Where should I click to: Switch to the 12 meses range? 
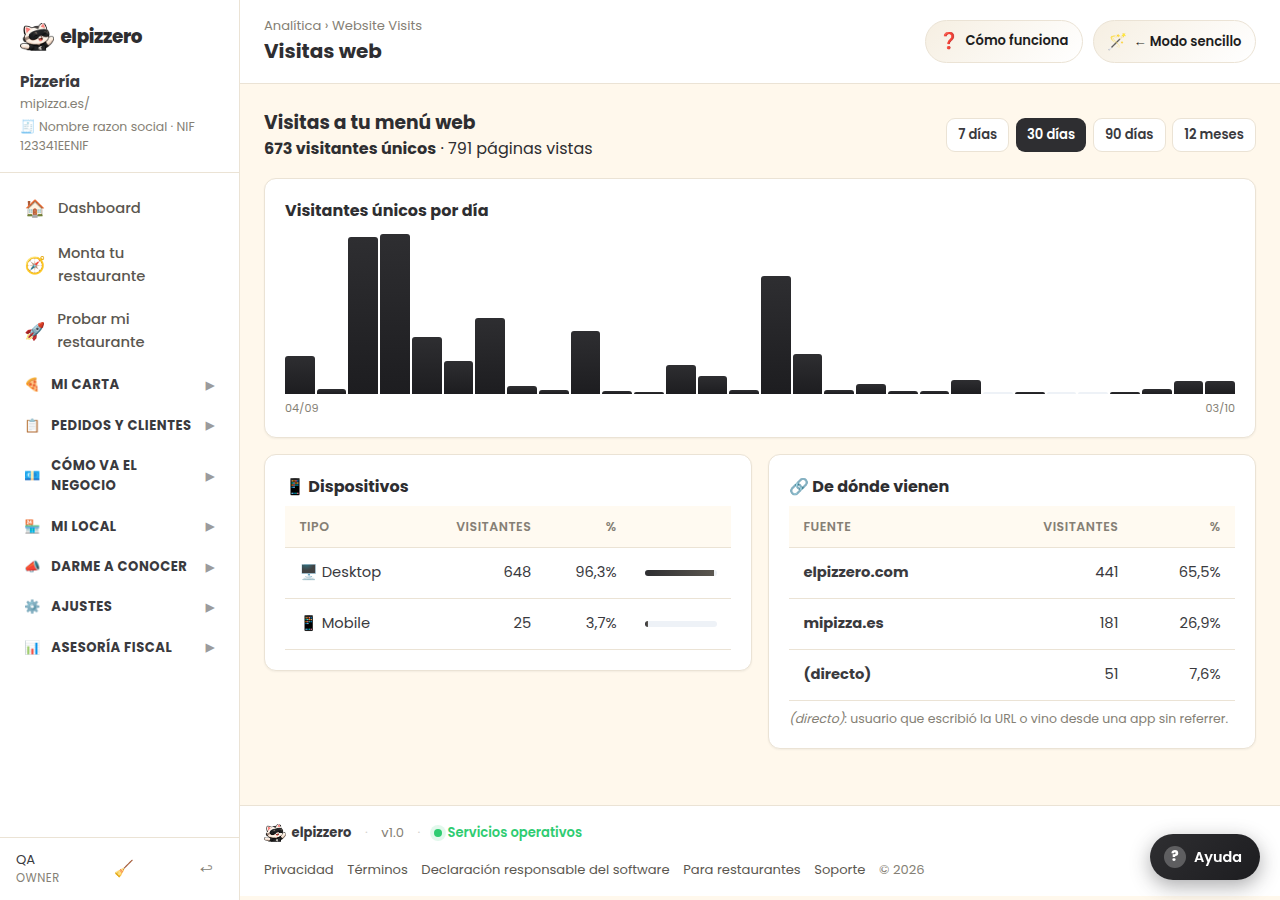(1214, 135)
